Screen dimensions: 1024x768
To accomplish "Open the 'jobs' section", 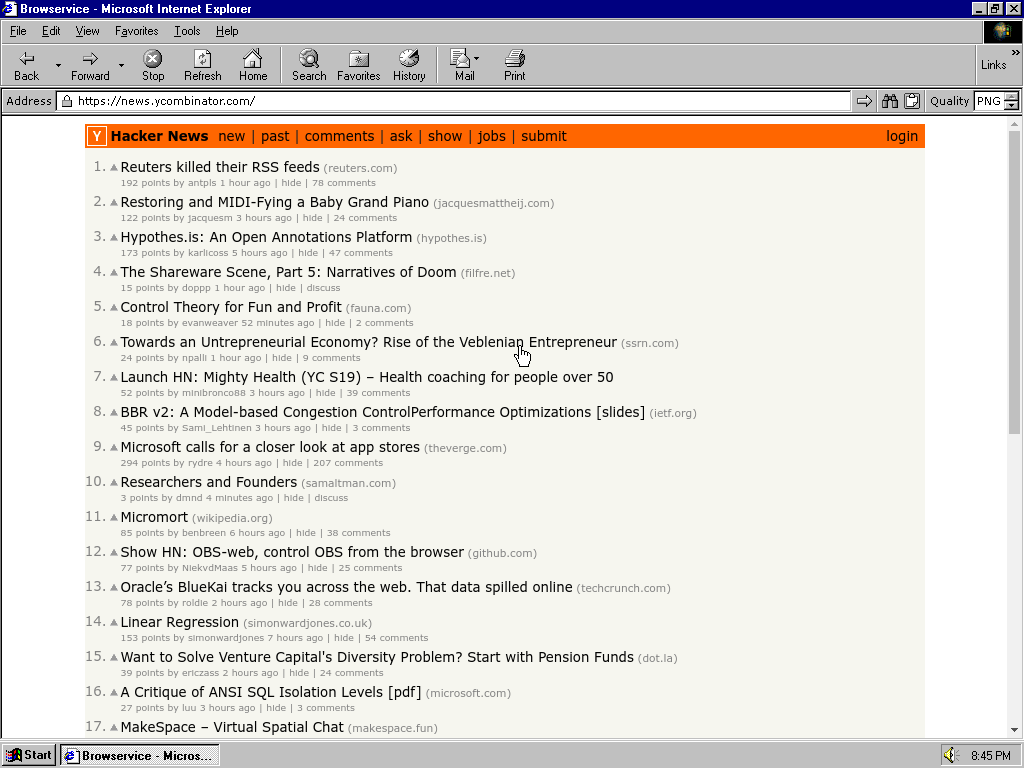I will [491, 136].
